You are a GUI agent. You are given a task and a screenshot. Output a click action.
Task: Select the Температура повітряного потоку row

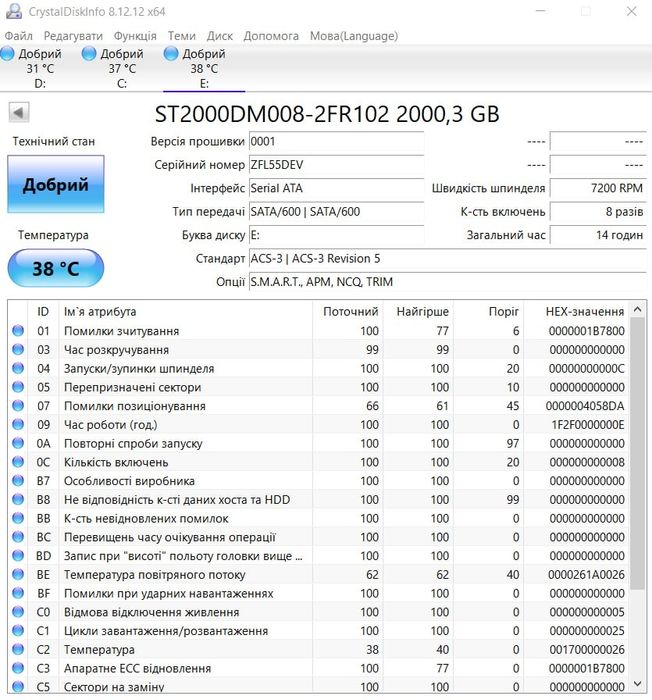(x=318, y=574)
